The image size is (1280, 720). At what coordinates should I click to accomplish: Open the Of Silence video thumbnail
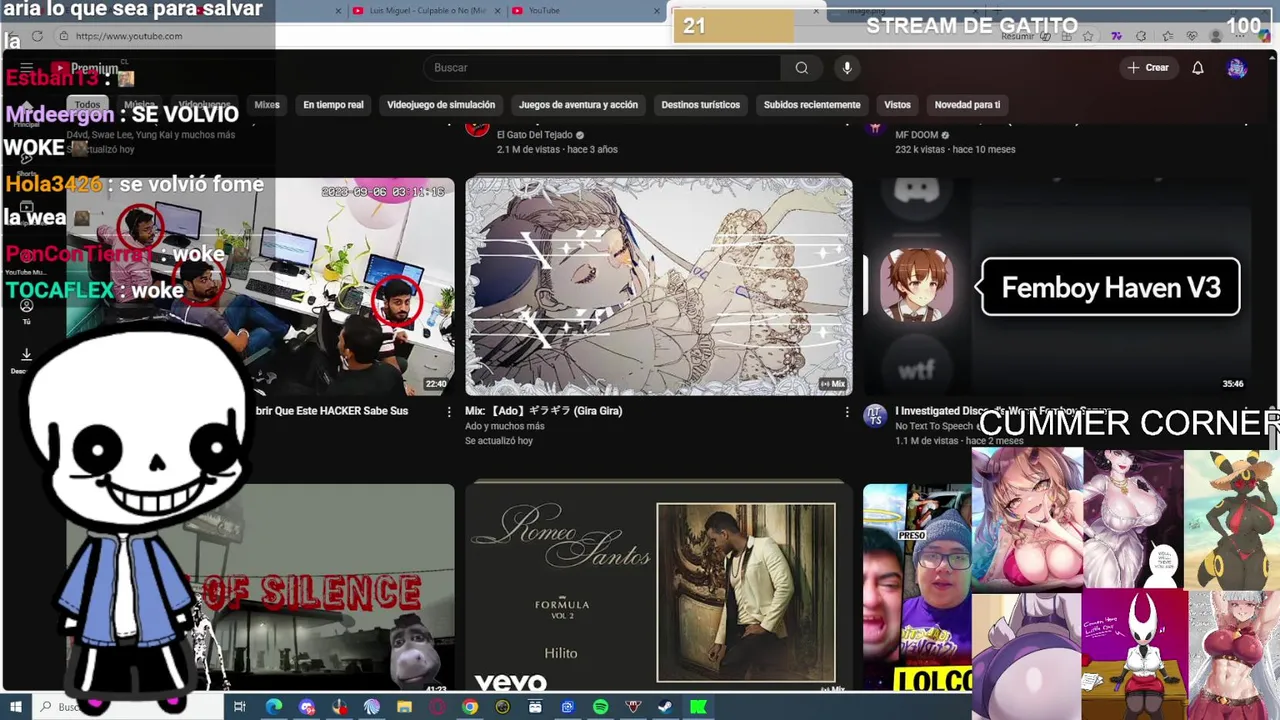pos(260,588)
